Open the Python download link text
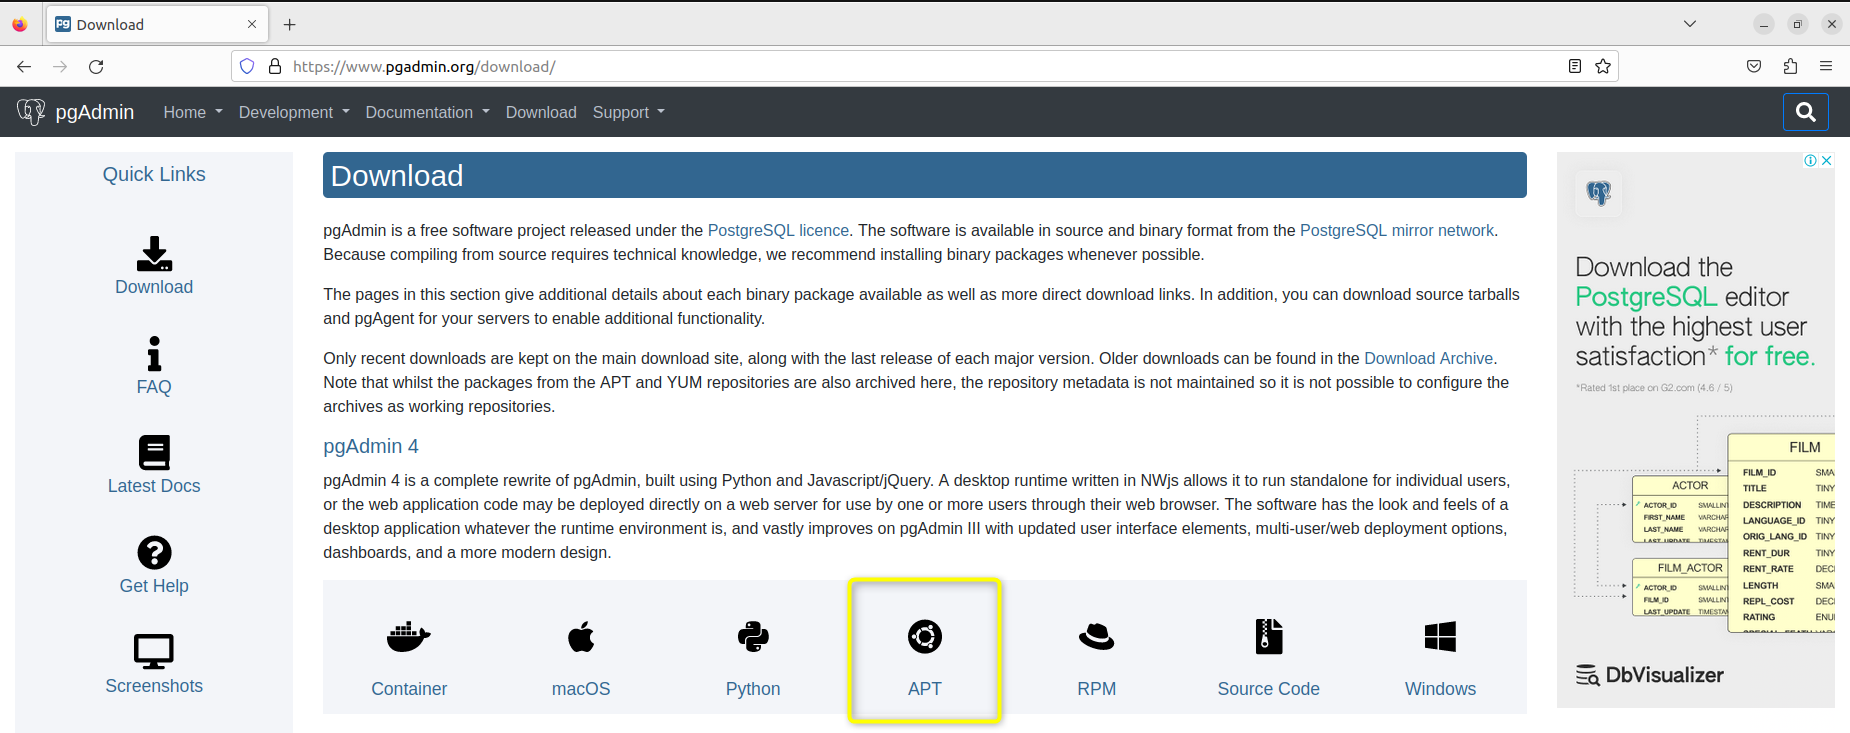 (753, 689)
